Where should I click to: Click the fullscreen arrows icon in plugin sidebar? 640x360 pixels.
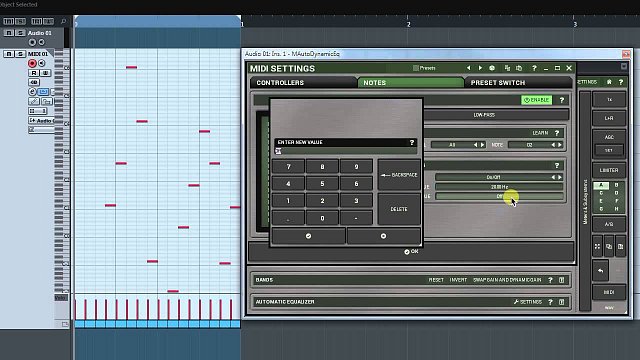click(597, 247)
